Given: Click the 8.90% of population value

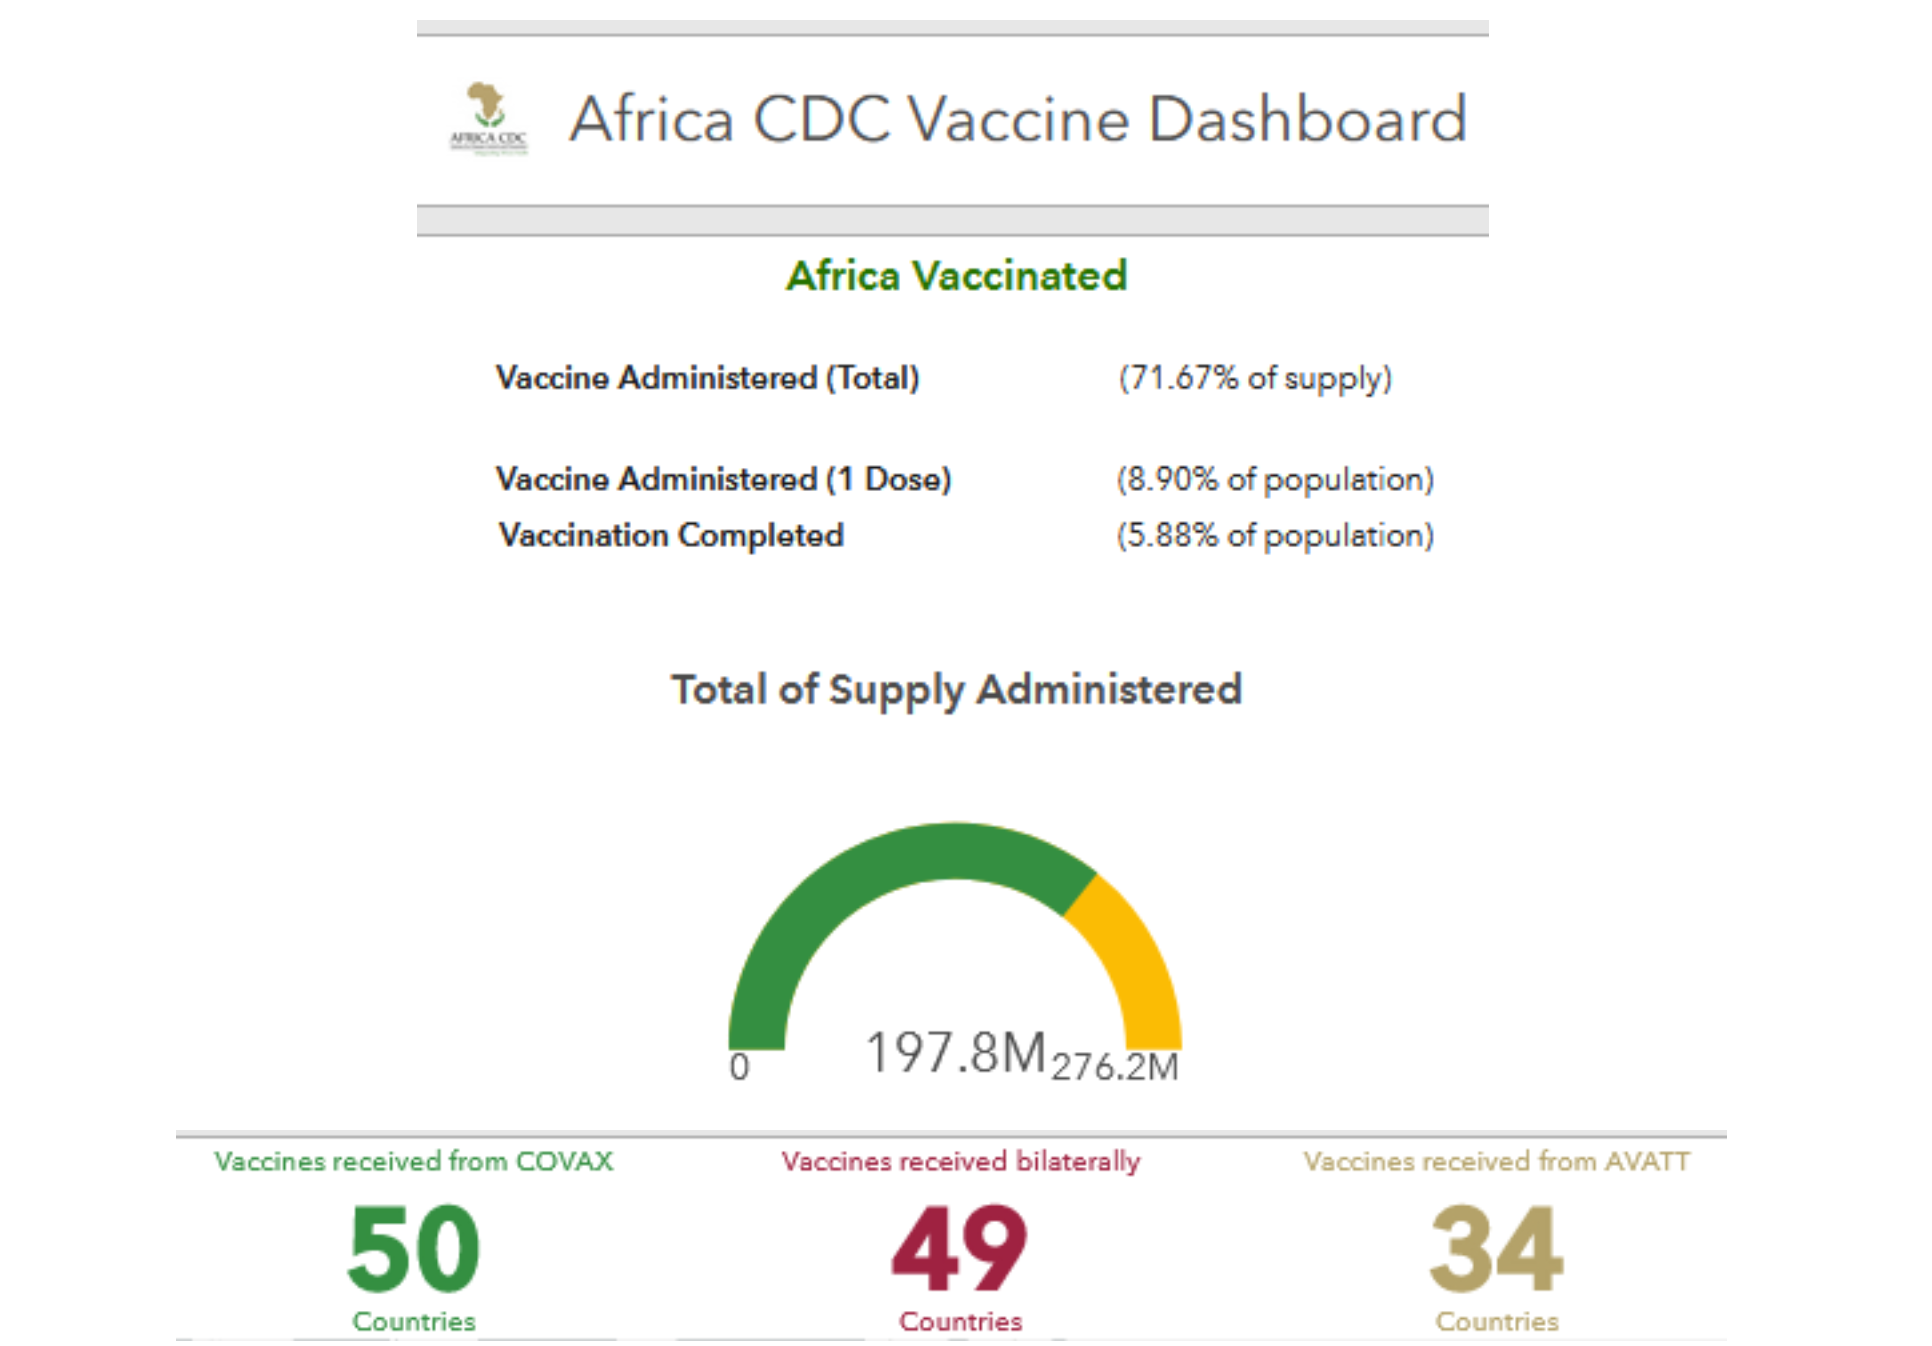Looking at the screenshot, I should tap(1275, 479).
